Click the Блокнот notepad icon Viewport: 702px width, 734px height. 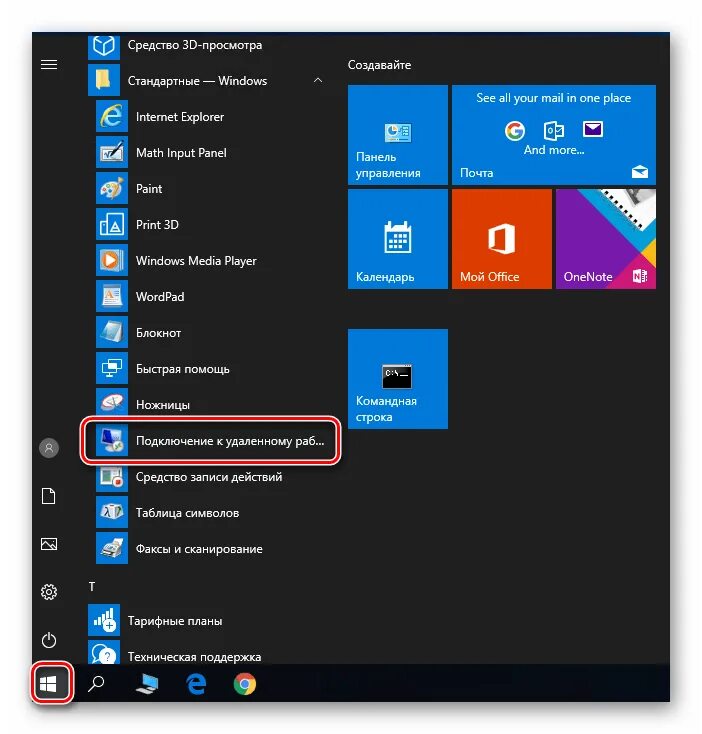[x=112, y=333]
